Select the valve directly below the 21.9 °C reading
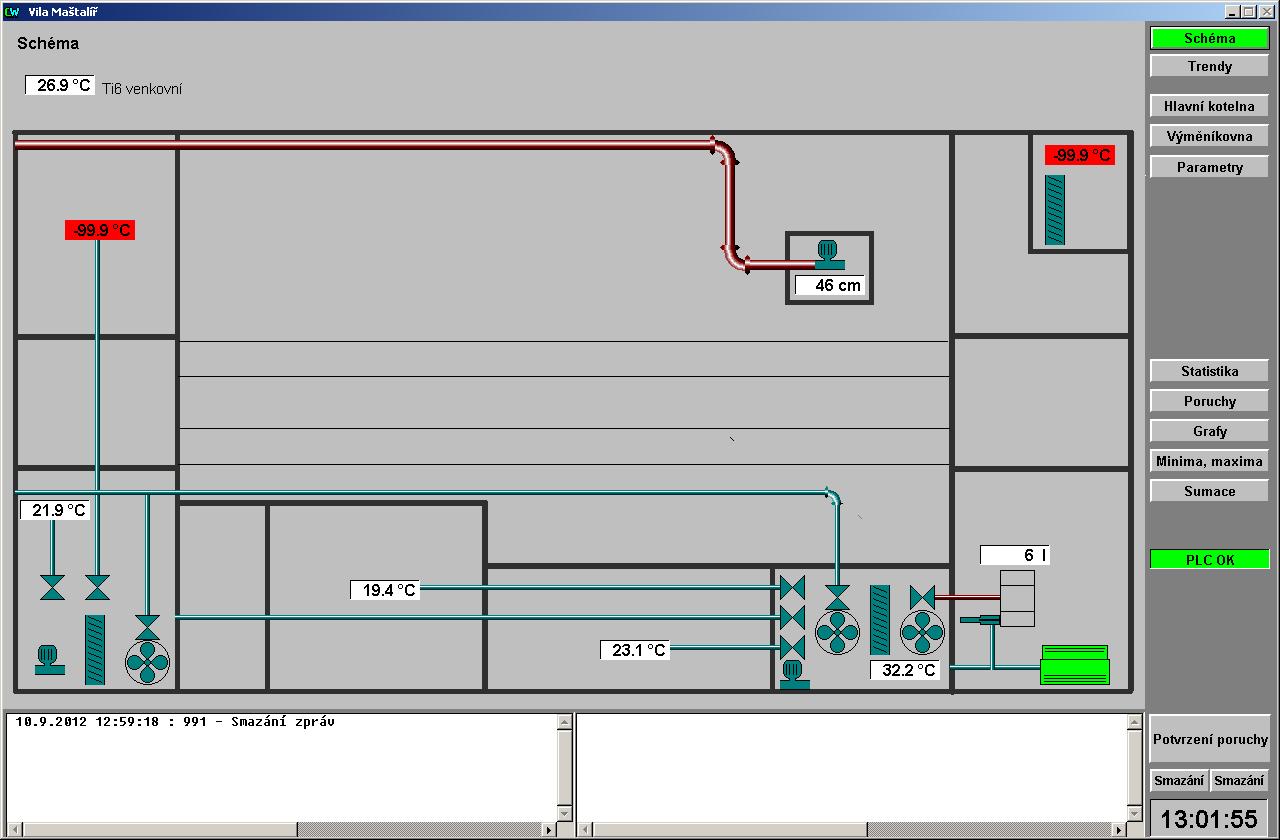Screen dimensions: 1280x840 [52, 588]
